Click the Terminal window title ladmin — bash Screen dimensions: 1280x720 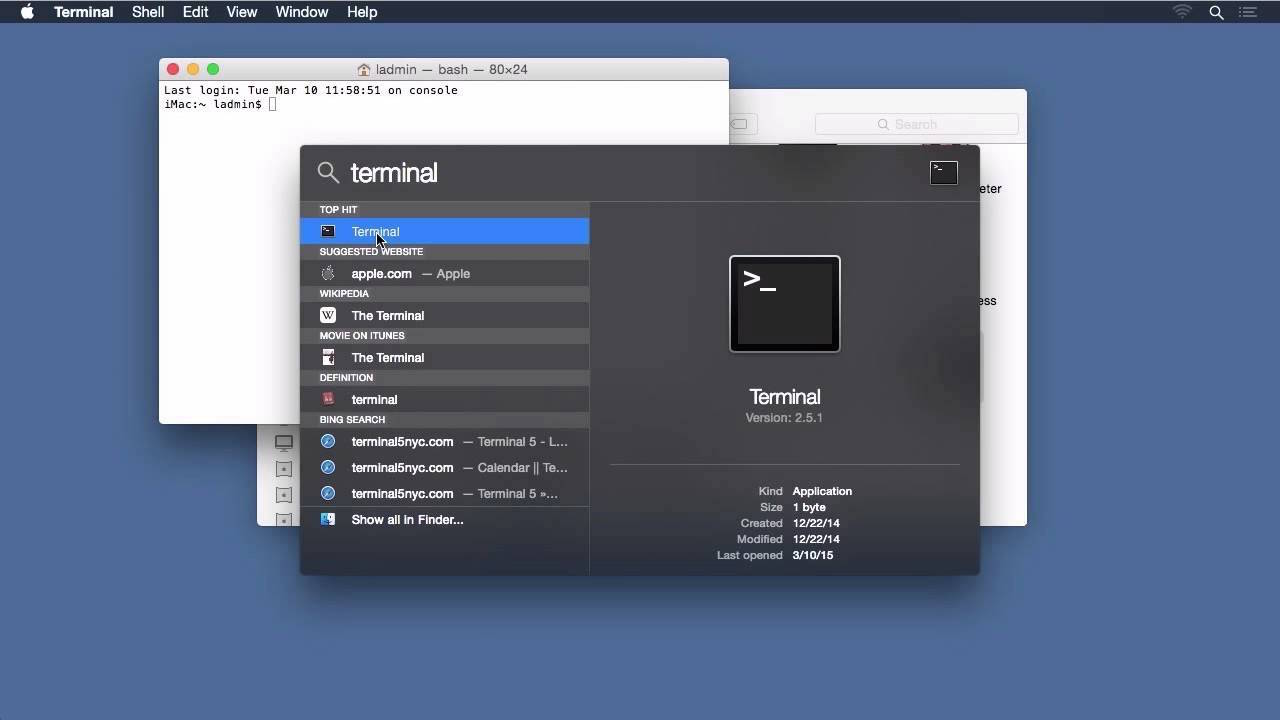pos(451,69)
